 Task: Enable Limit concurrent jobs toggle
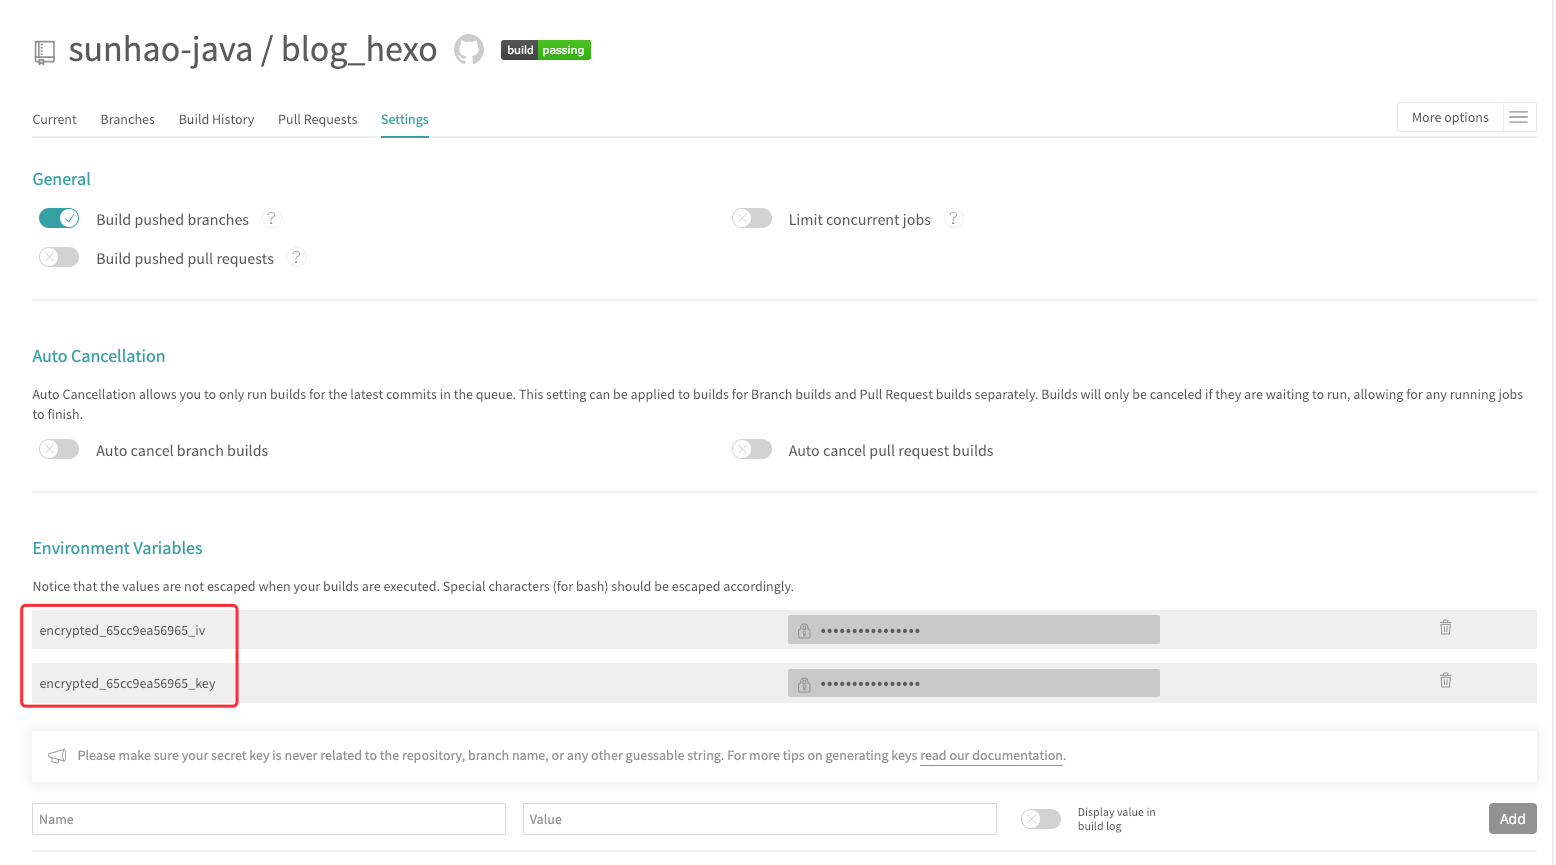click(752, 218)
